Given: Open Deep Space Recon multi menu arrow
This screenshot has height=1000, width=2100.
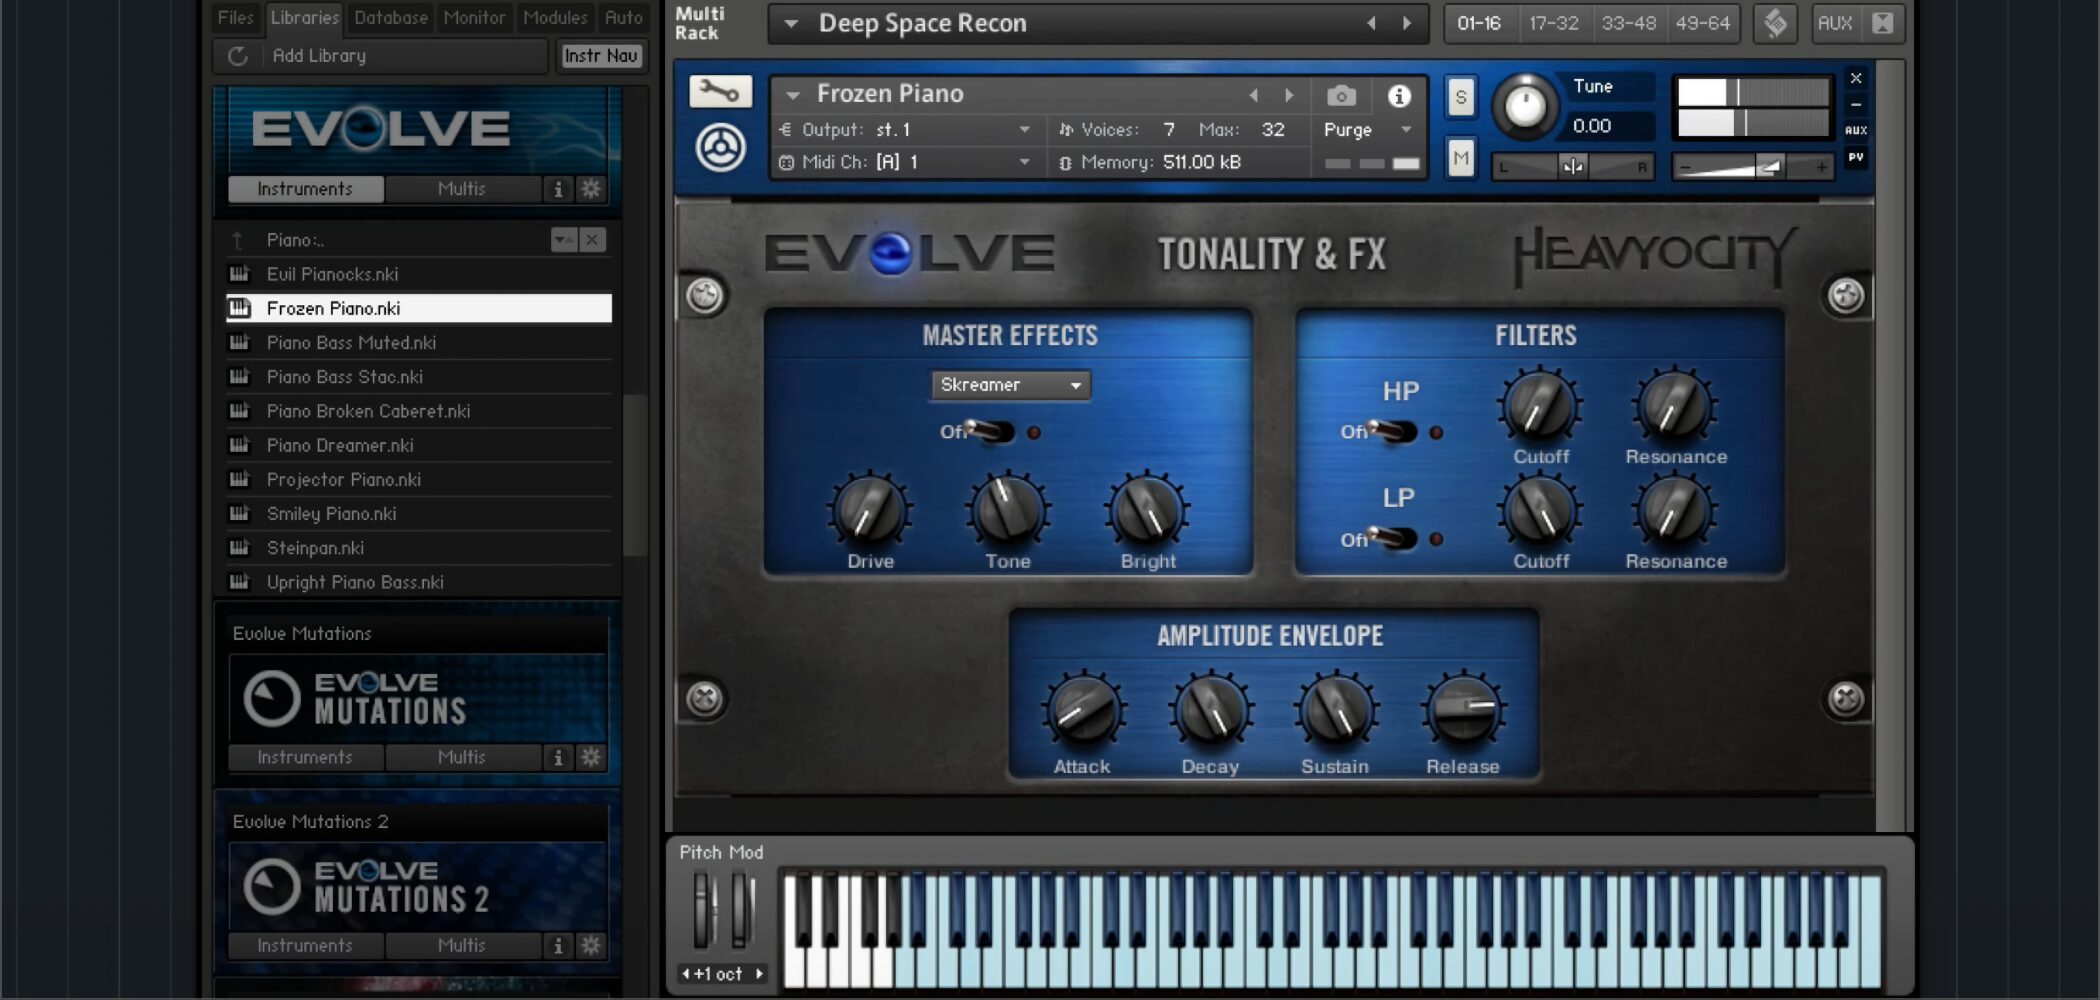Looking at the screenshot, I should tap(790, 24).
